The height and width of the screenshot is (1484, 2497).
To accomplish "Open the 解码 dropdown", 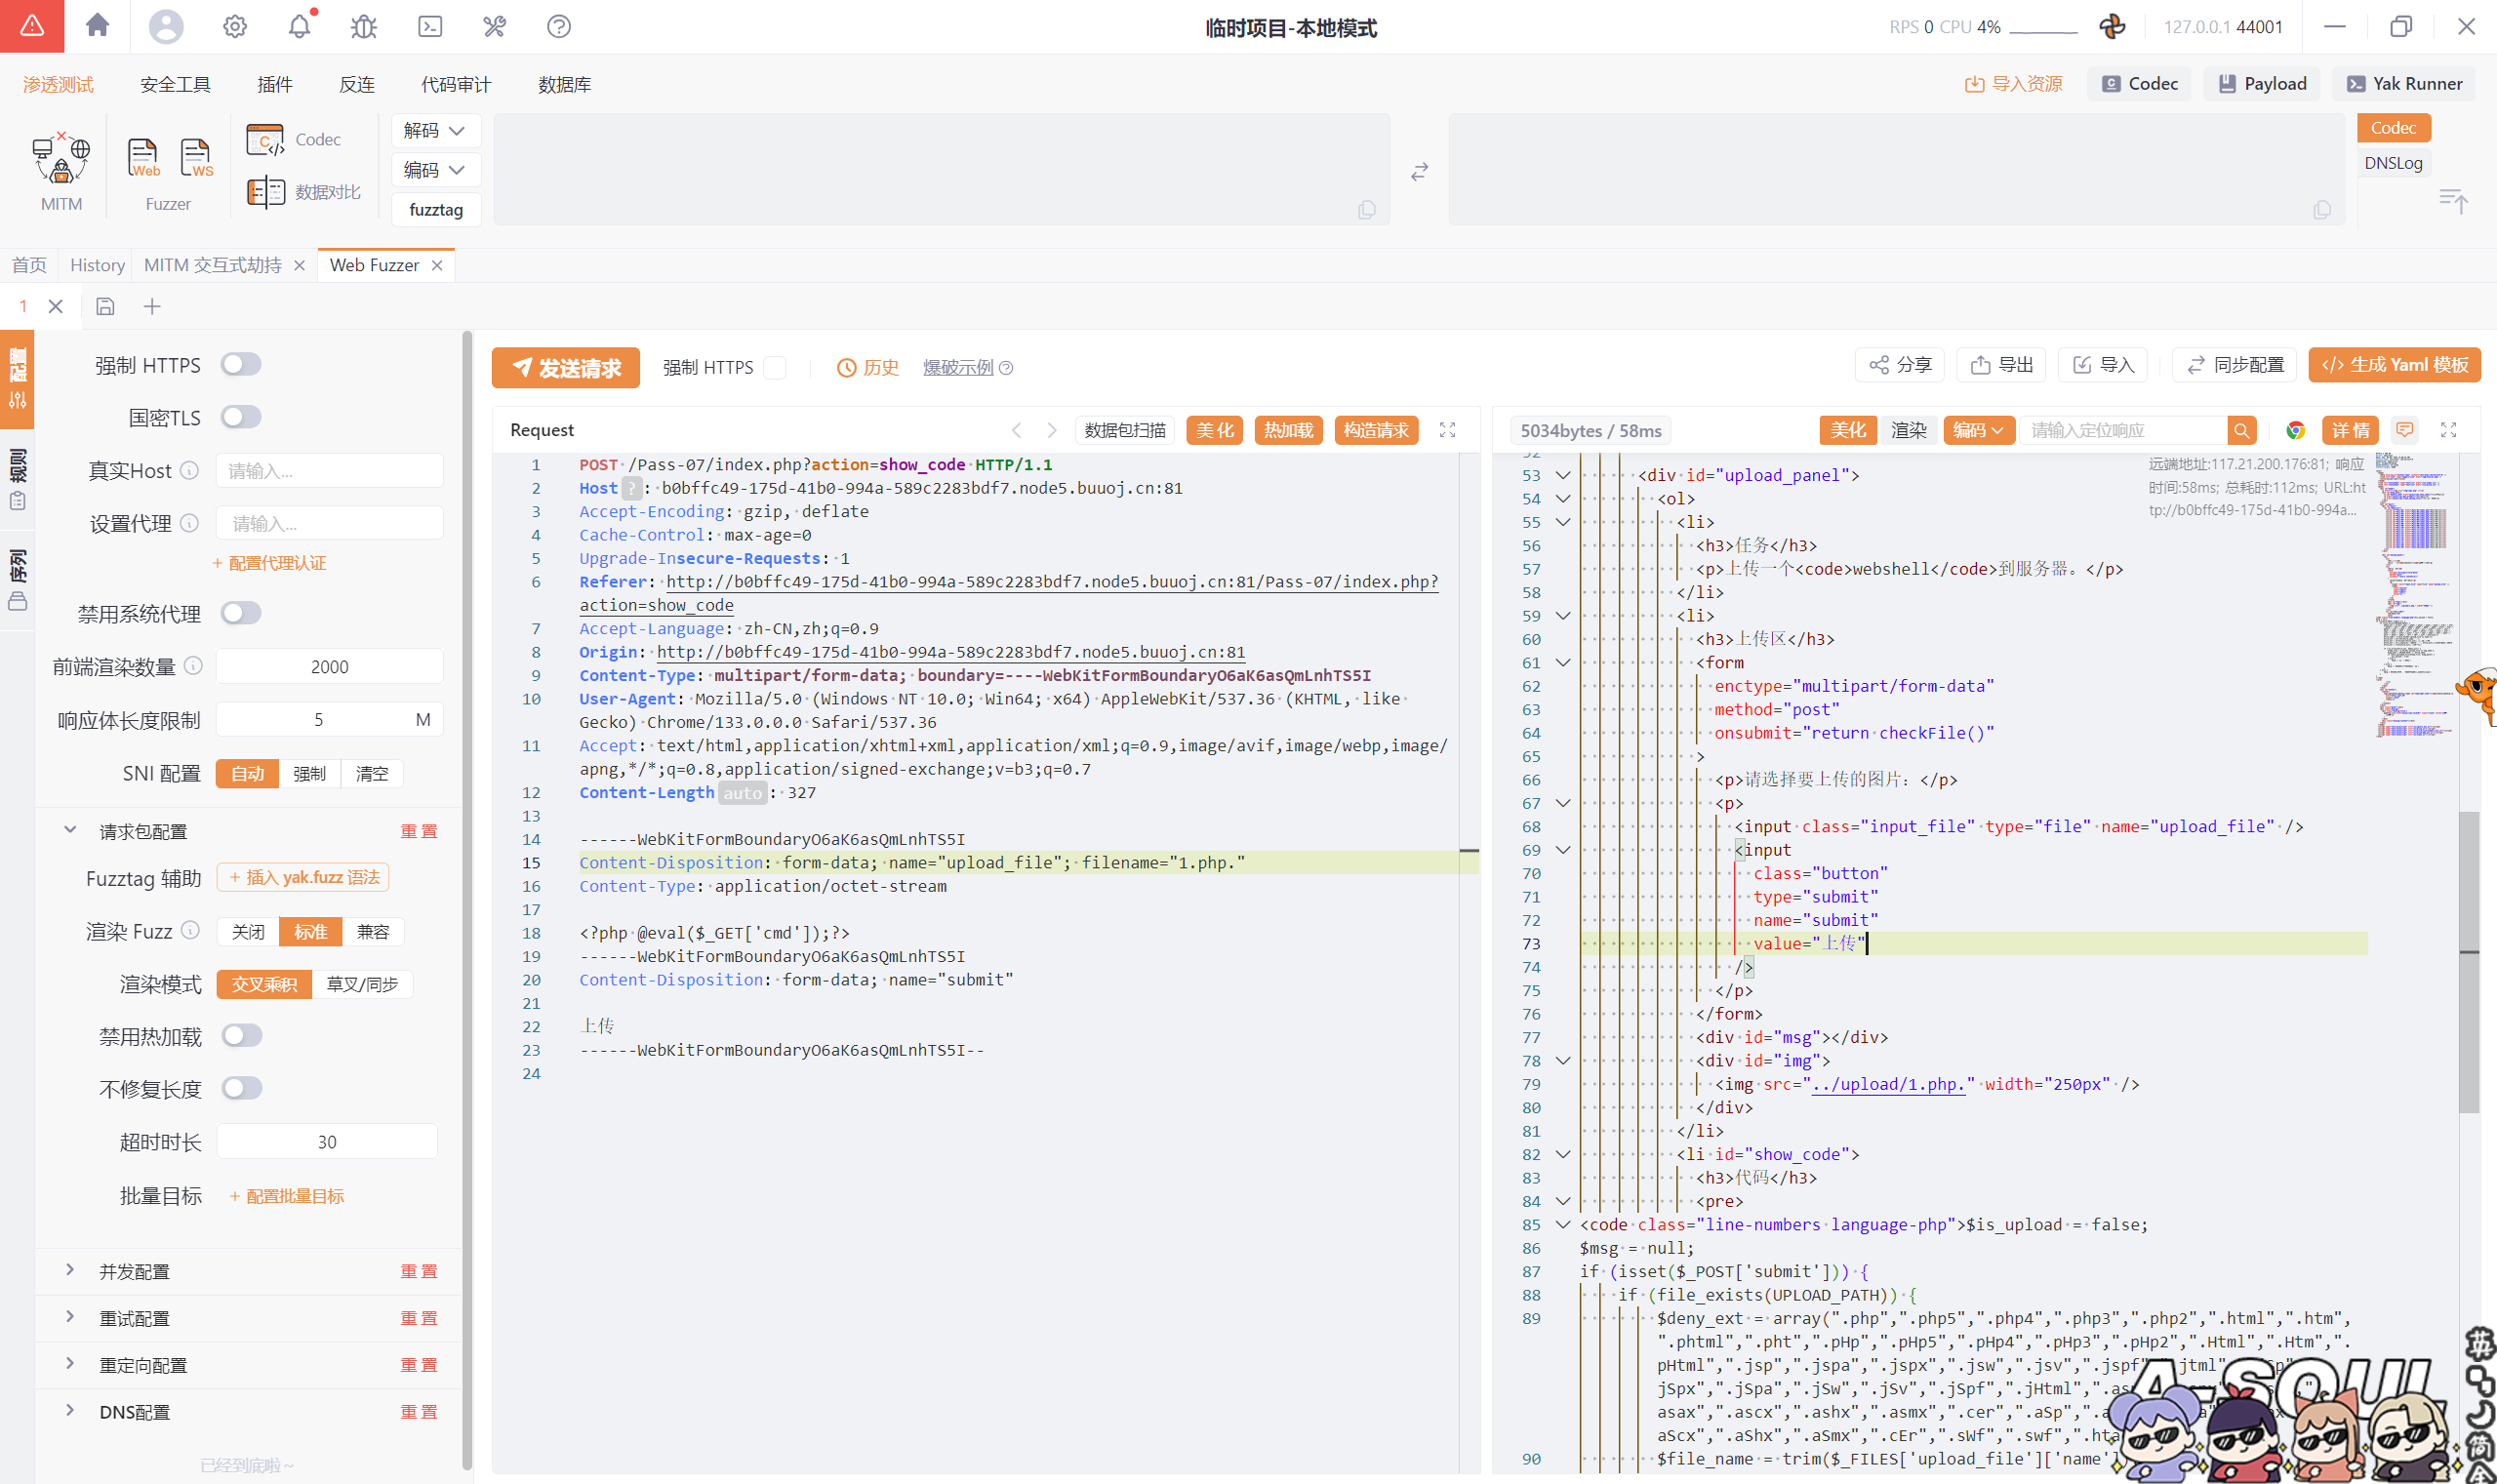I will coord(435,131).
